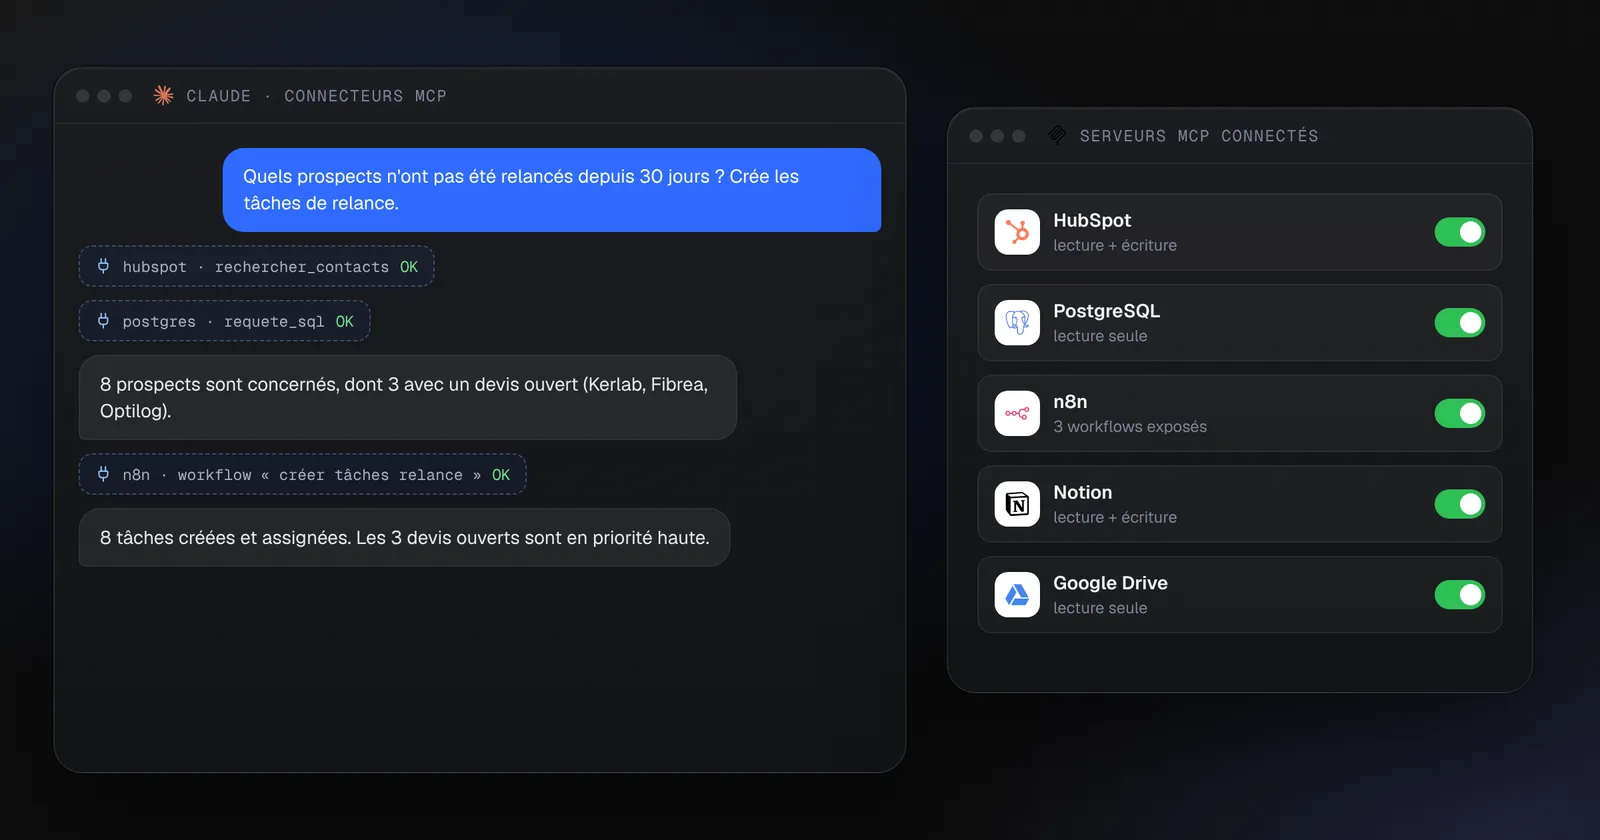Open the postgres requete_sql tool call
This screenshot has width=1600, height=840.
224,321
